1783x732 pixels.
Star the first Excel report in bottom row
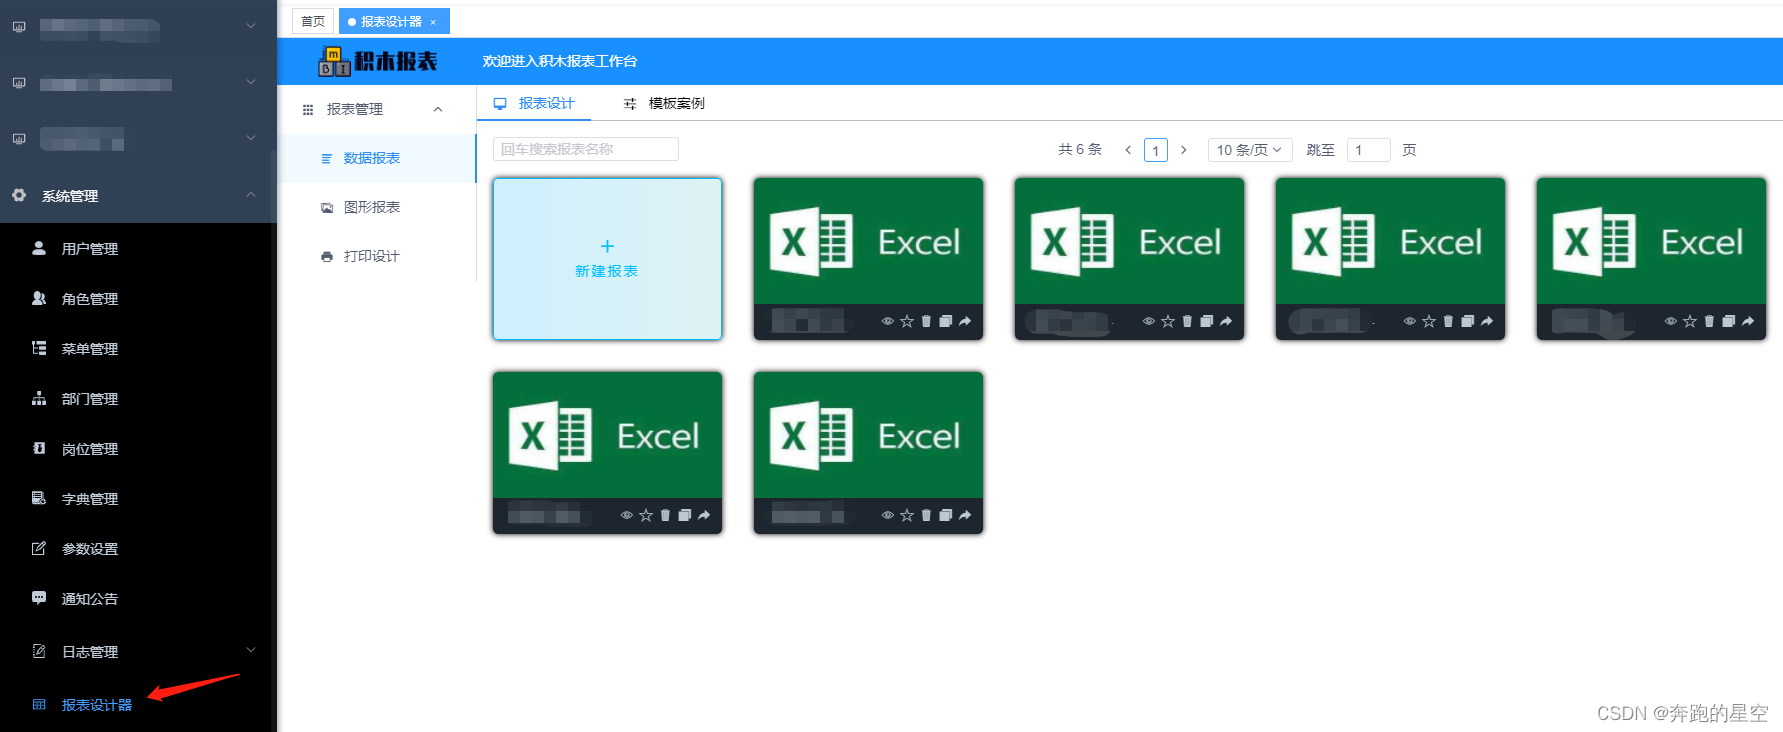646,515
